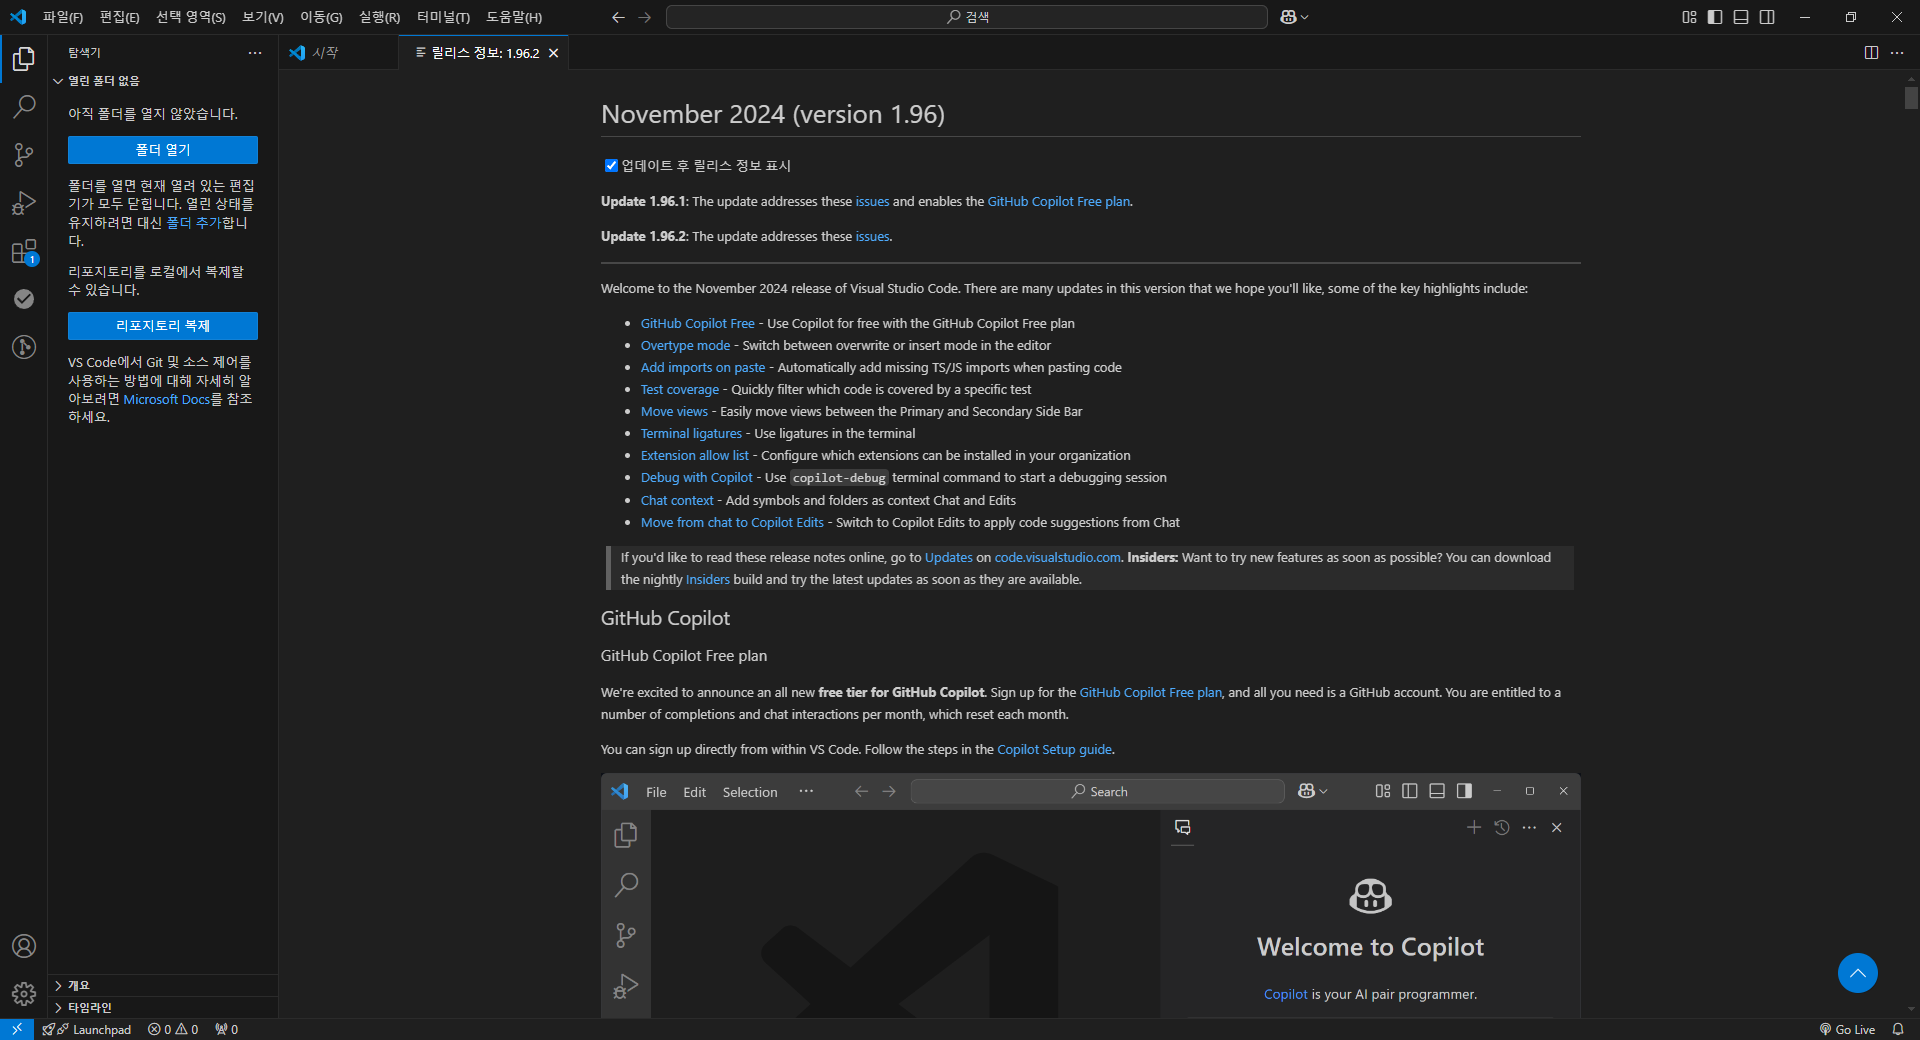
Task: Open the Testing checkmark view
Action: click(24, 299)
